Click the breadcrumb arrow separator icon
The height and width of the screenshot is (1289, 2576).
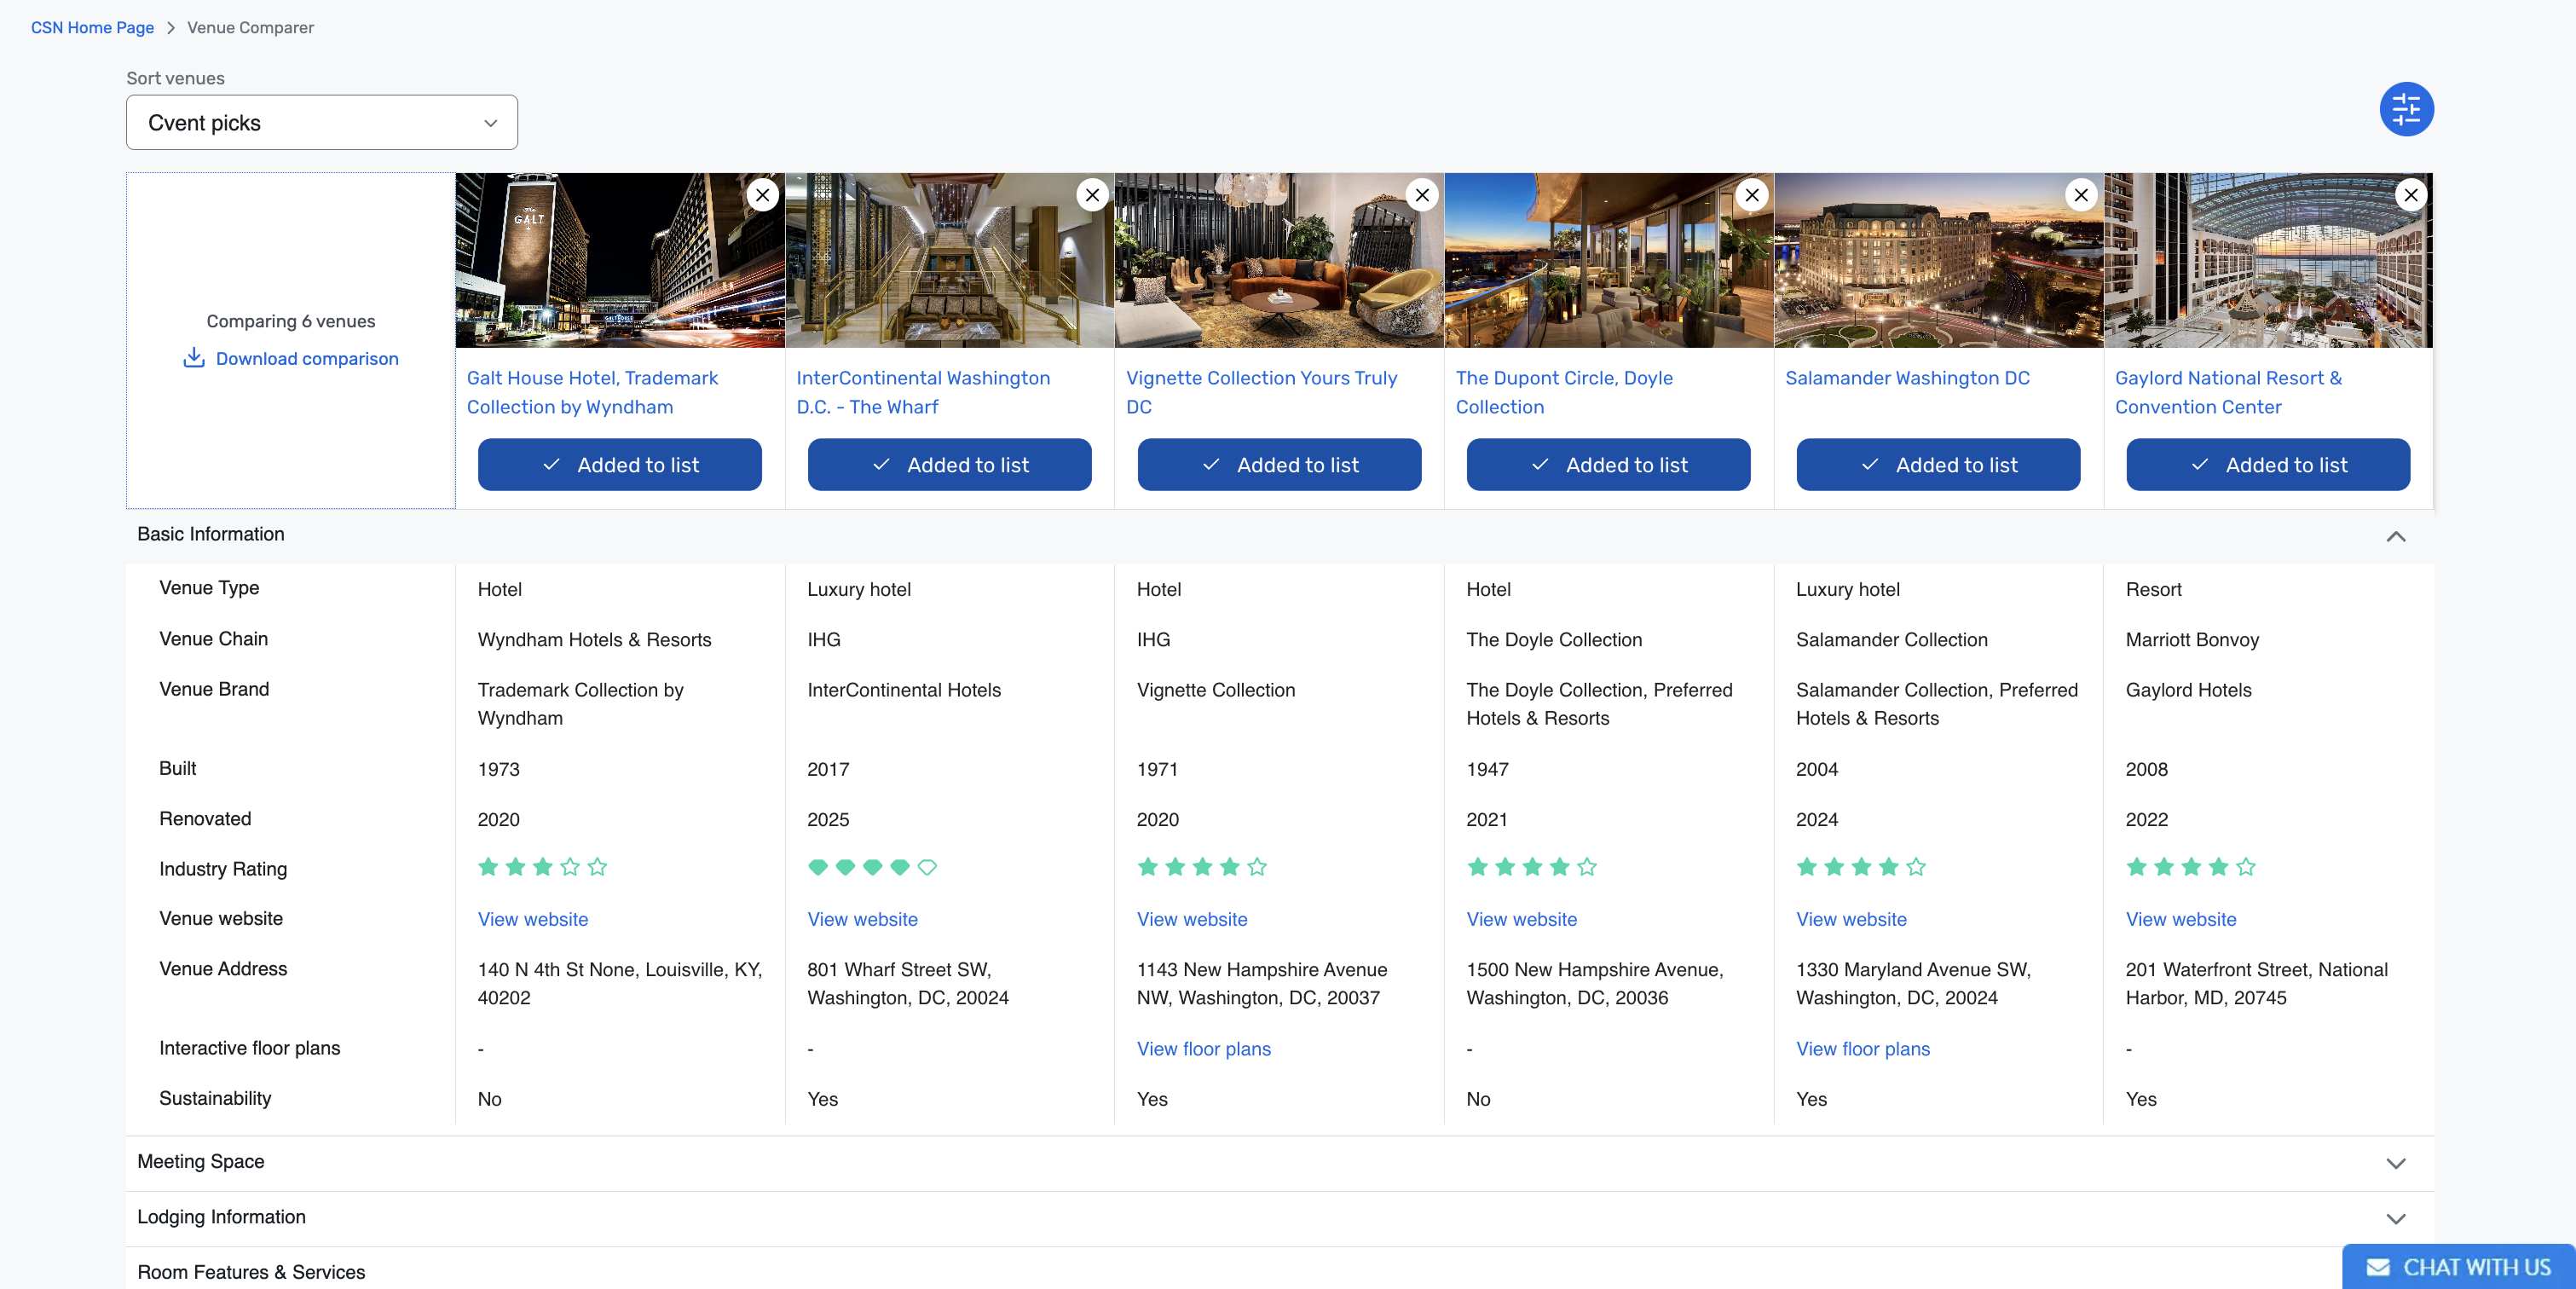click(x=171, y=28)
